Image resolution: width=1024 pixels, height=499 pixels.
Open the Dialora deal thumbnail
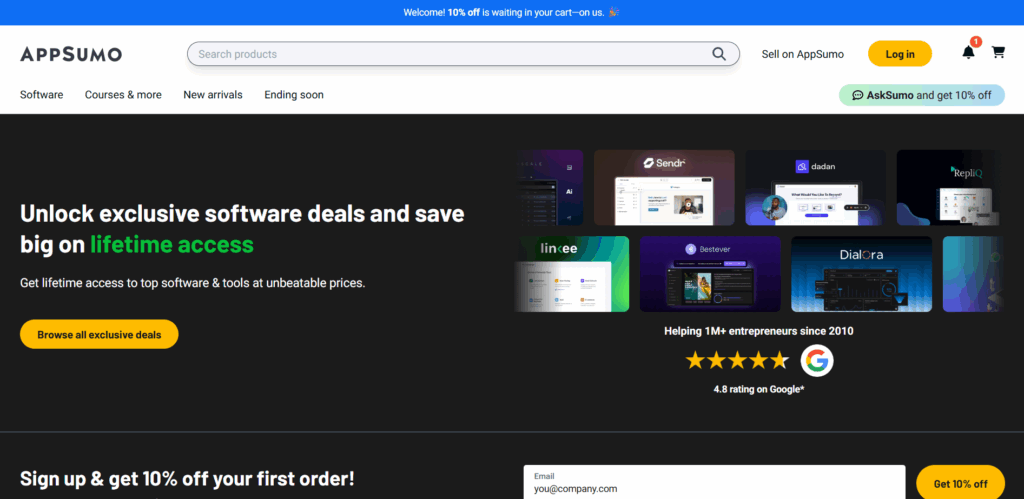click(x=862, y=274)
